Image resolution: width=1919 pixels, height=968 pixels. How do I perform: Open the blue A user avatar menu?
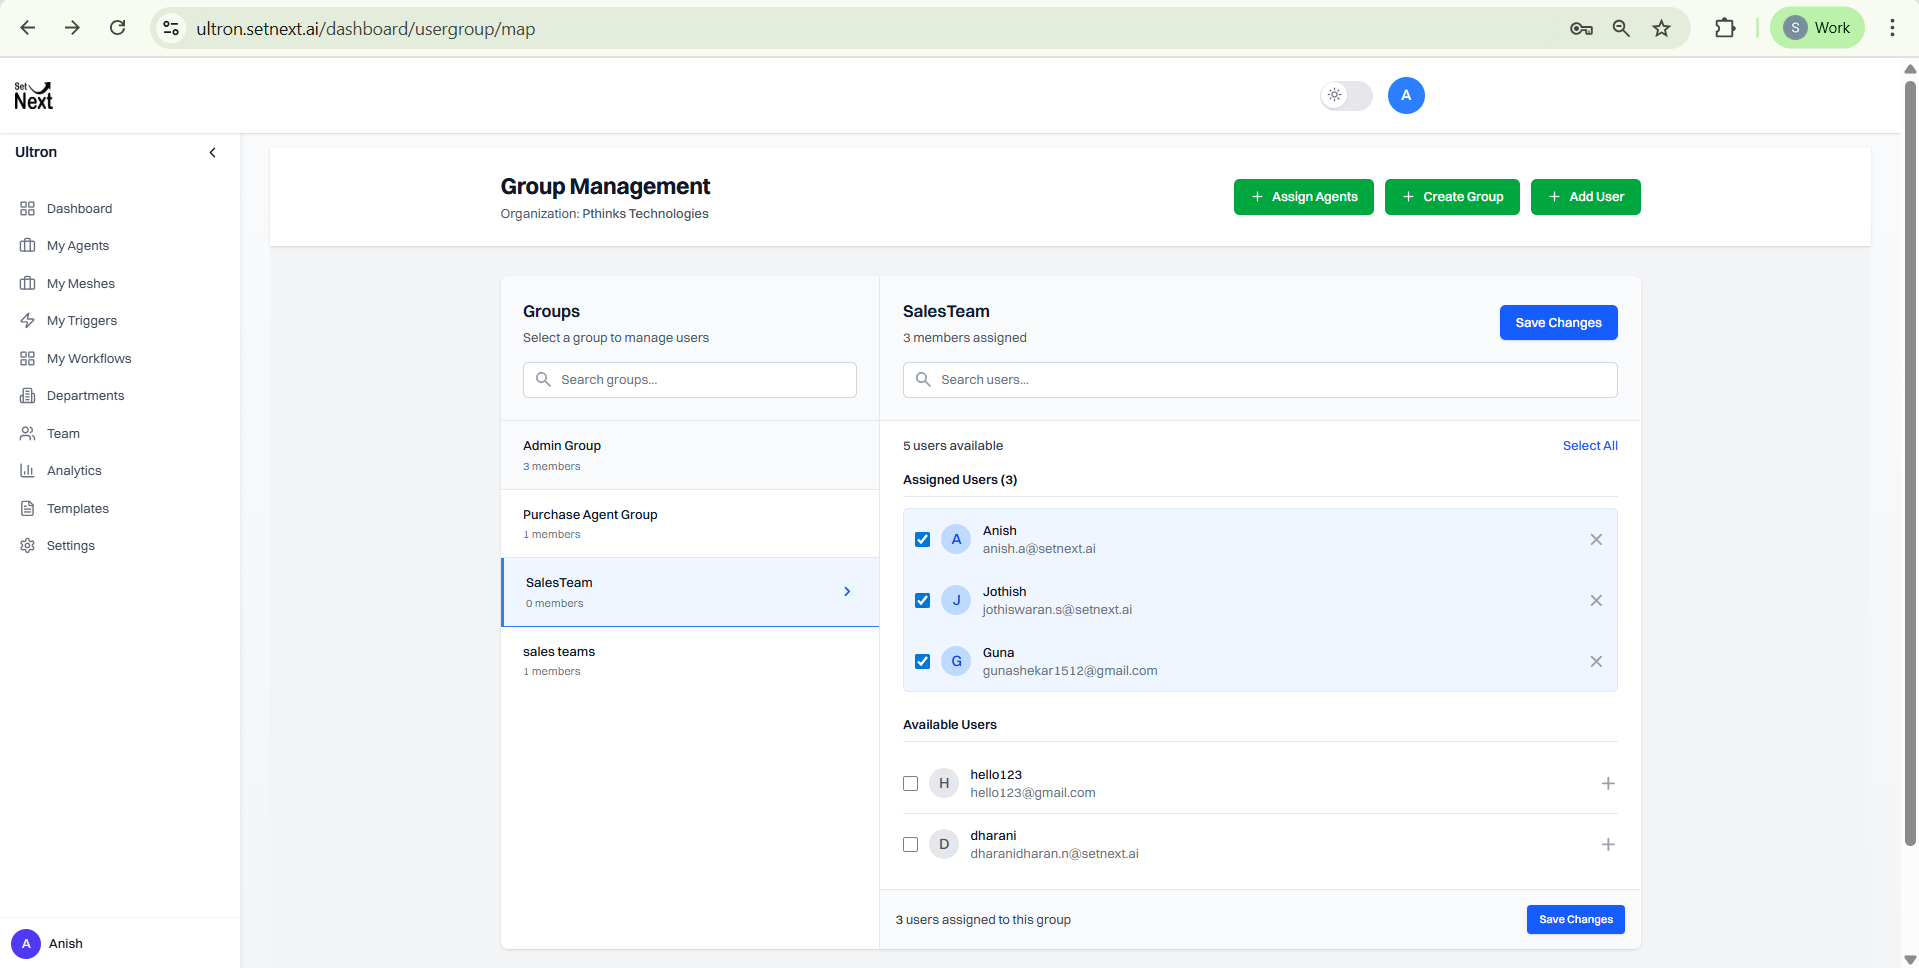coord(1406,96)
